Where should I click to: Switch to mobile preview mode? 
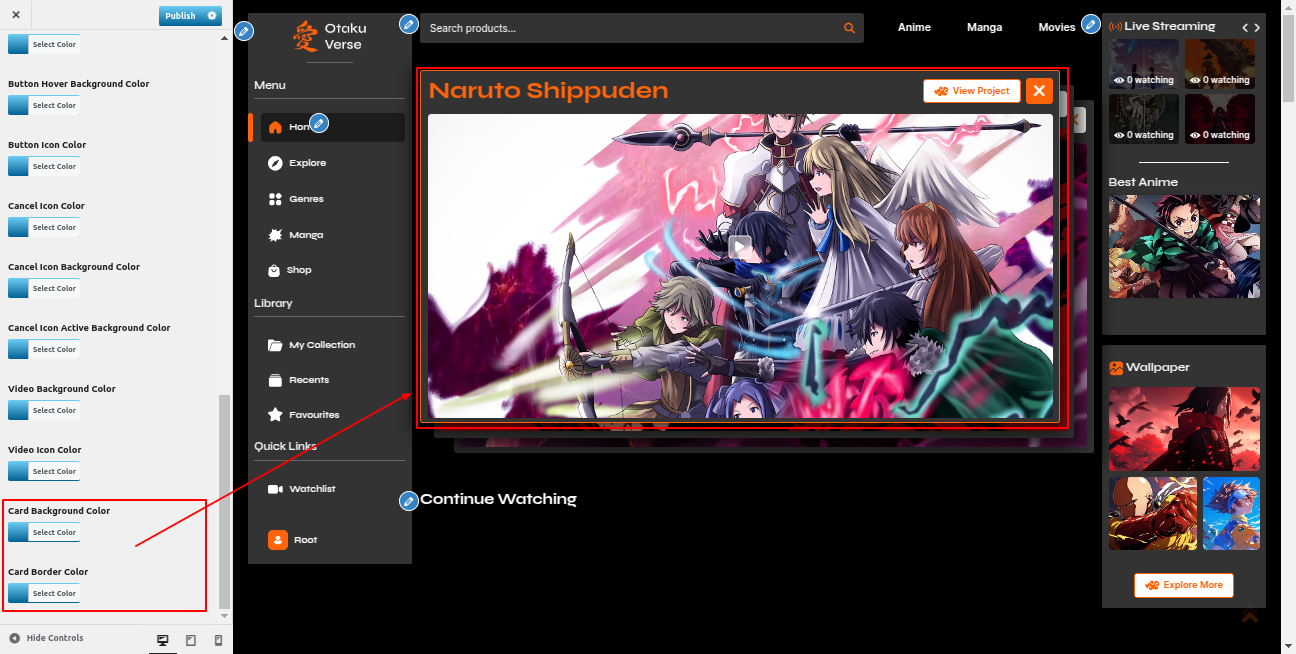[x=218, y=640]
